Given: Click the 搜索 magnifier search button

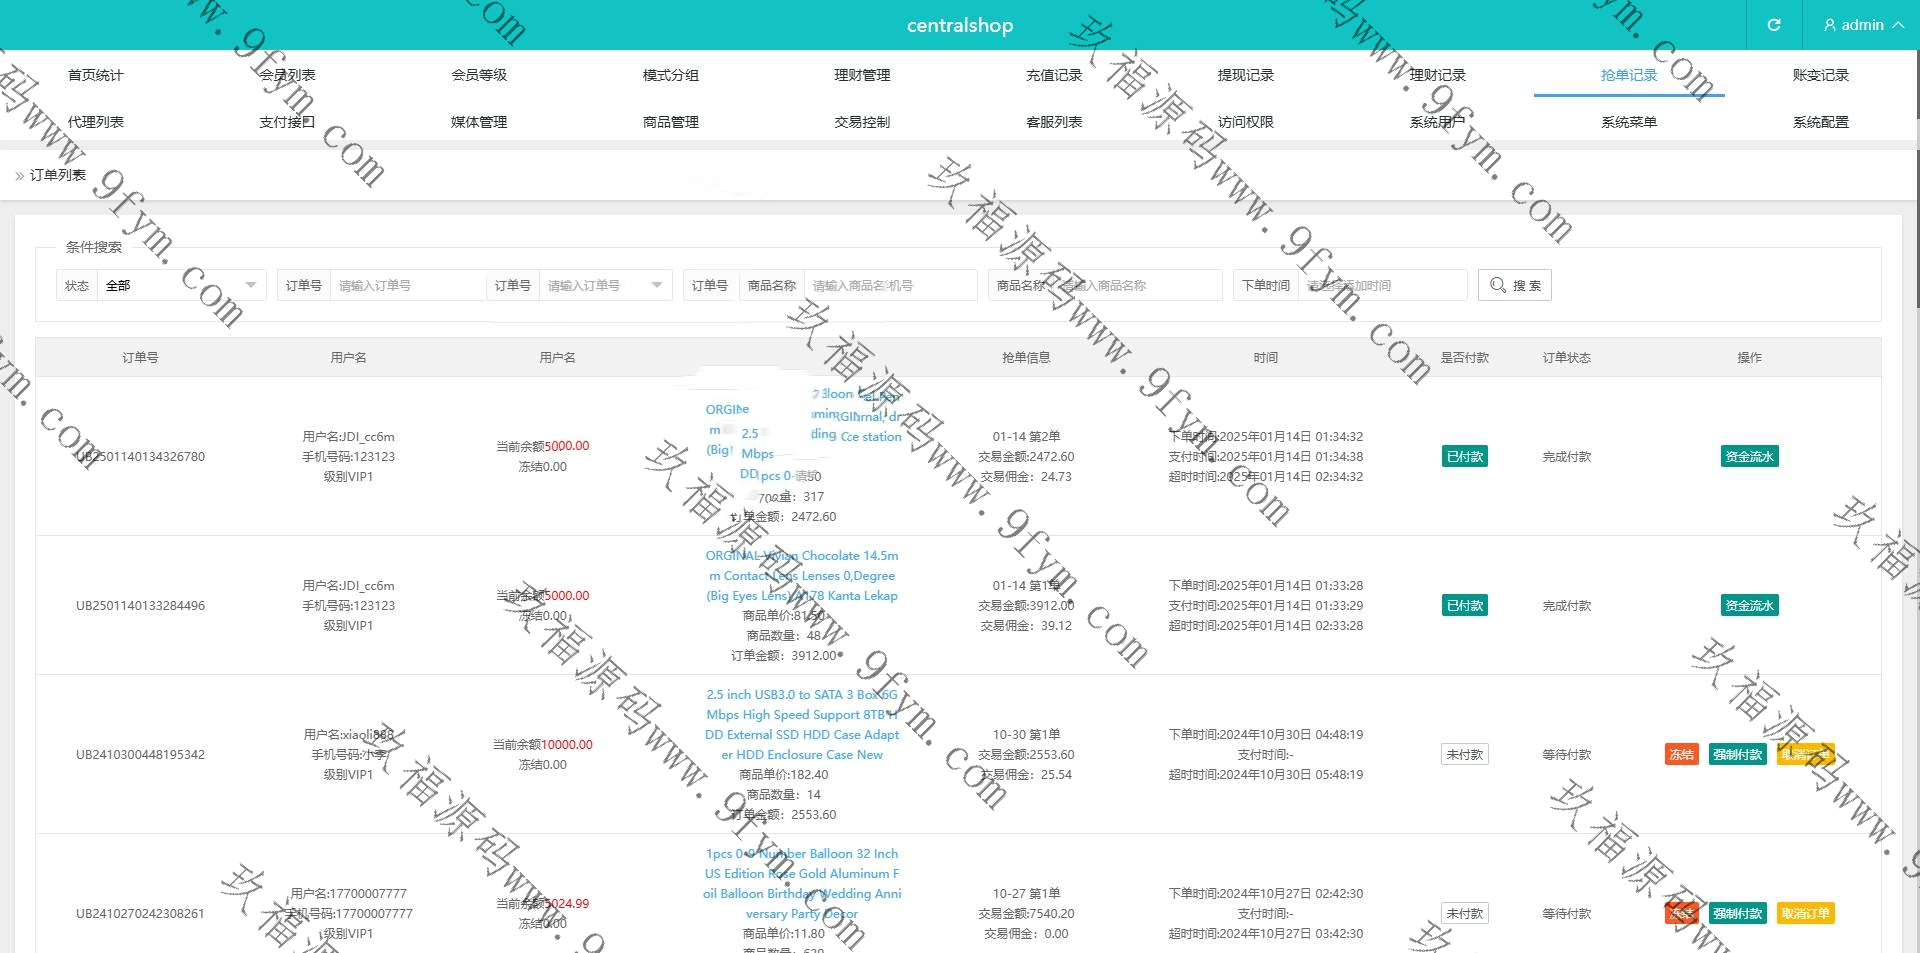Looking at the screenshot, I should tap(1514, 285).
